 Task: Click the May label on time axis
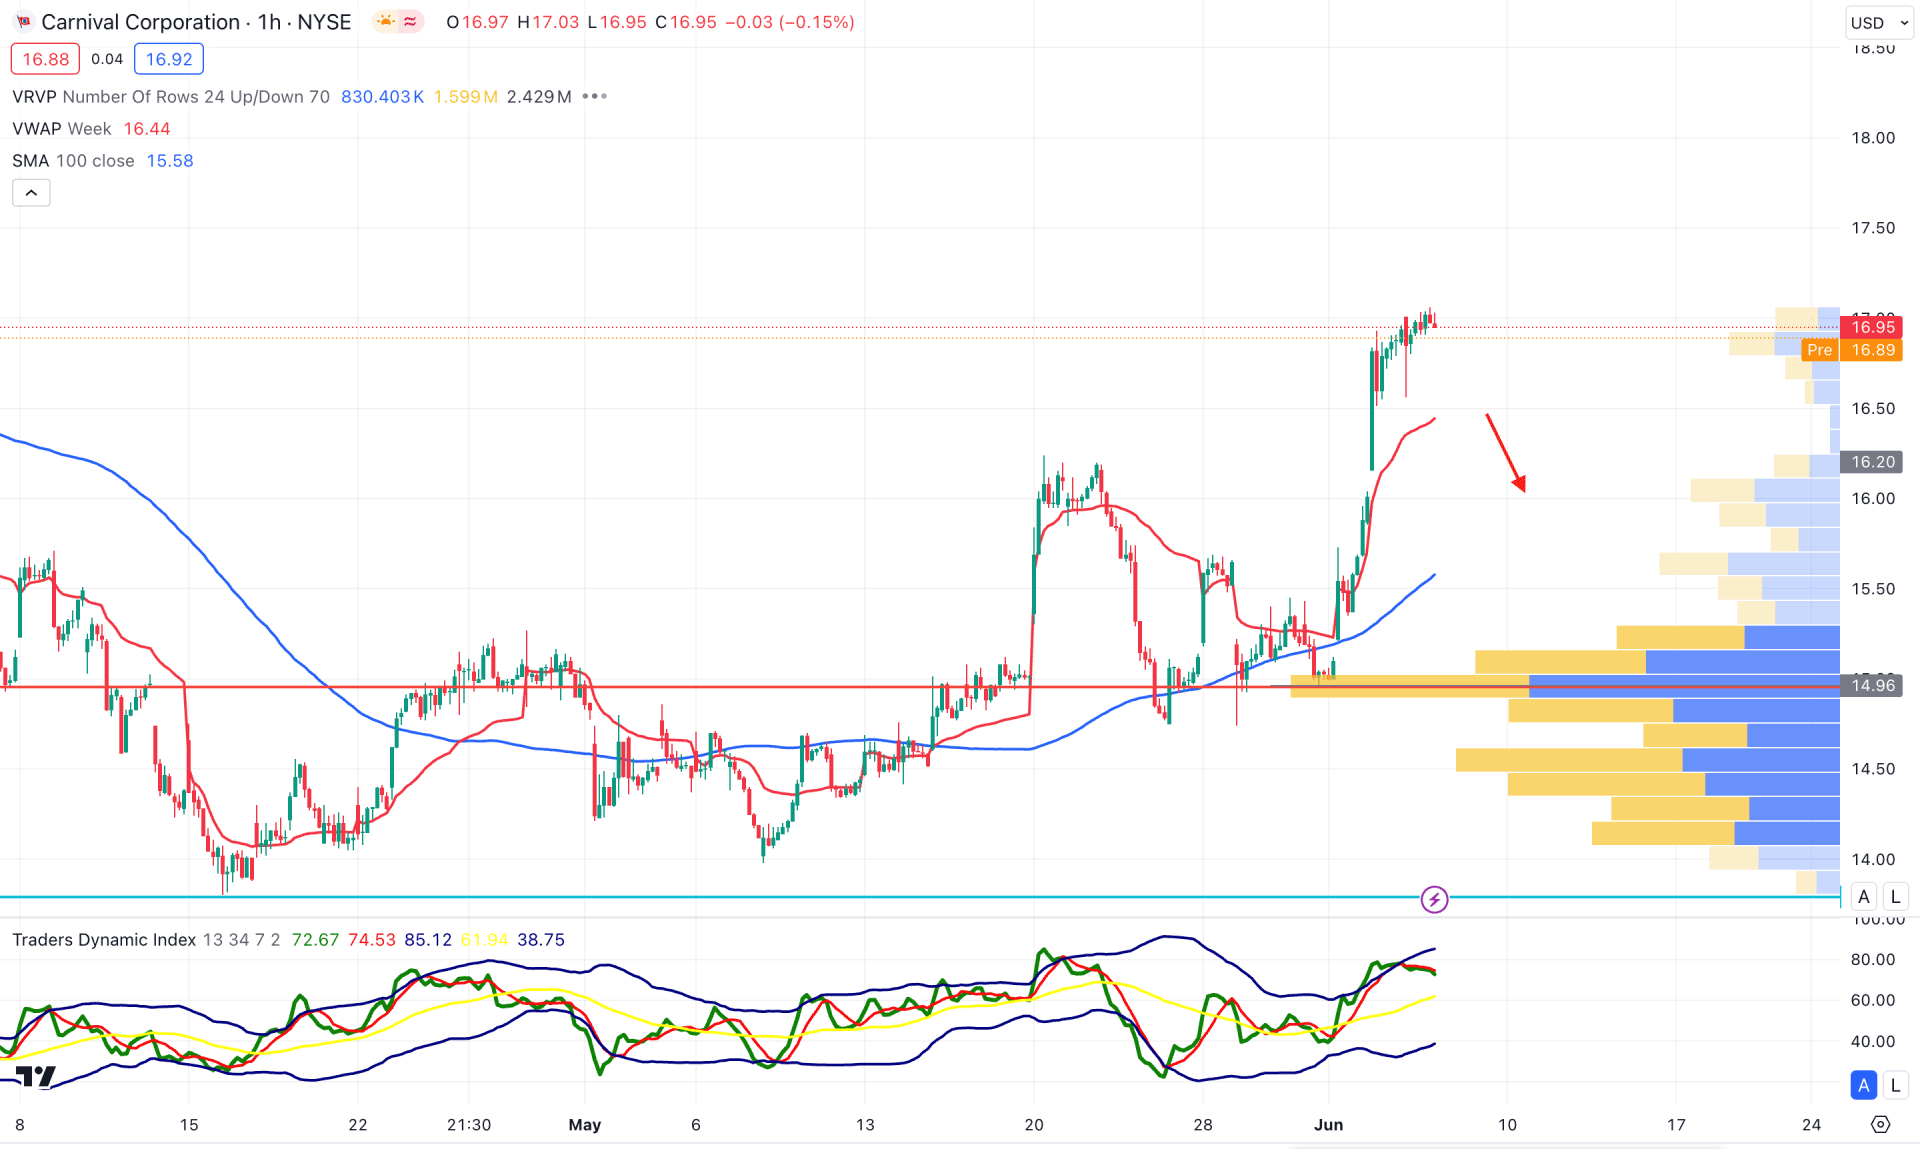click(584, 1125)
